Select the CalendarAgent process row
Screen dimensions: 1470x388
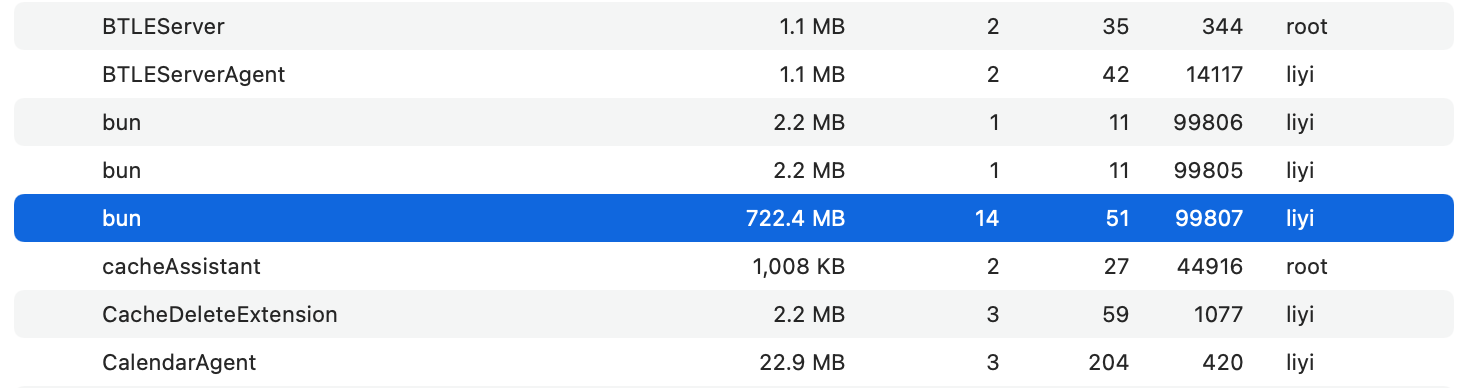[734, 362]
